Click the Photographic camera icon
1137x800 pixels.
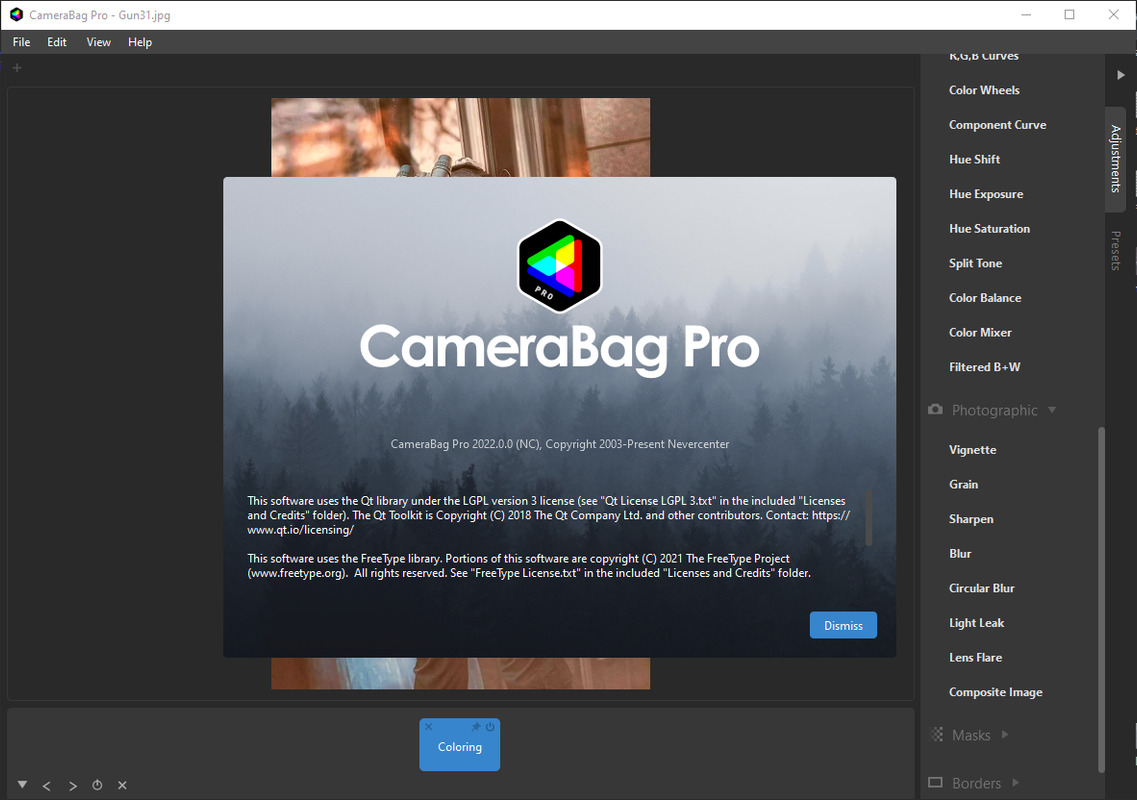(935, 410)
